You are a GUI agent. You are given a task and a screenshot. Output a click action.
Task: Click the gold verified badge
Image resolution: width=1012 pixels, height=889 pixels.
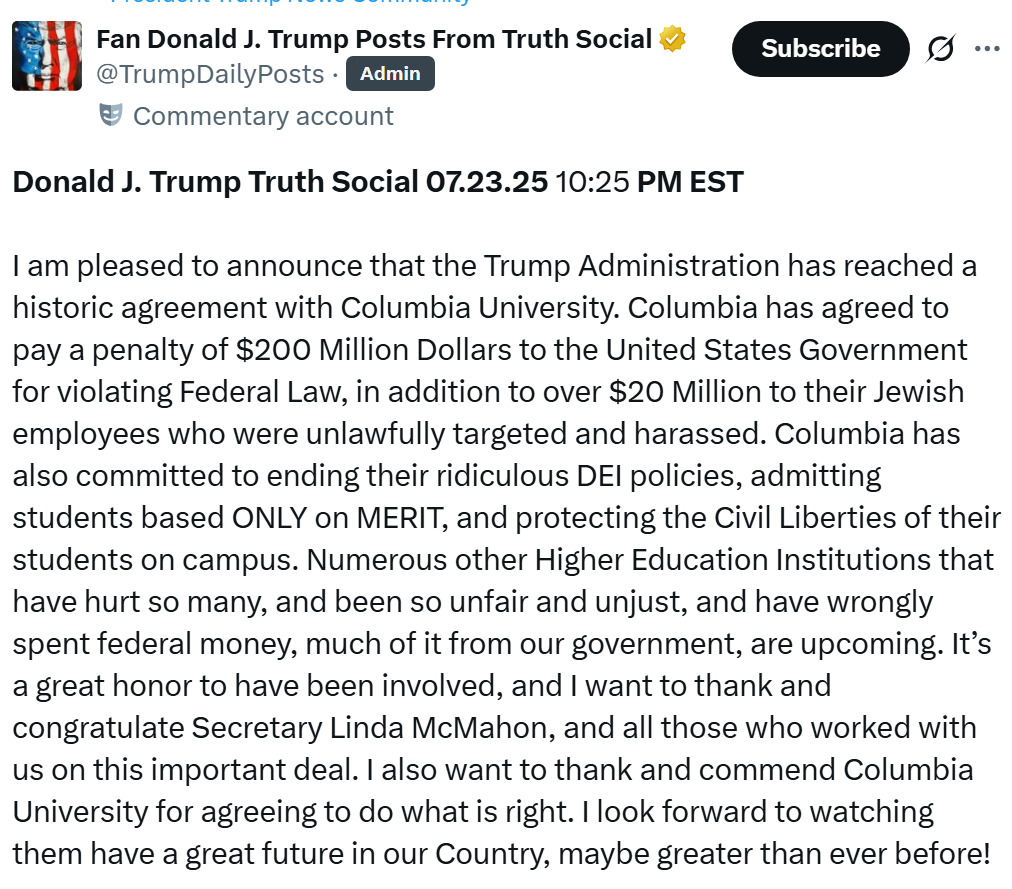coord(672,39)
